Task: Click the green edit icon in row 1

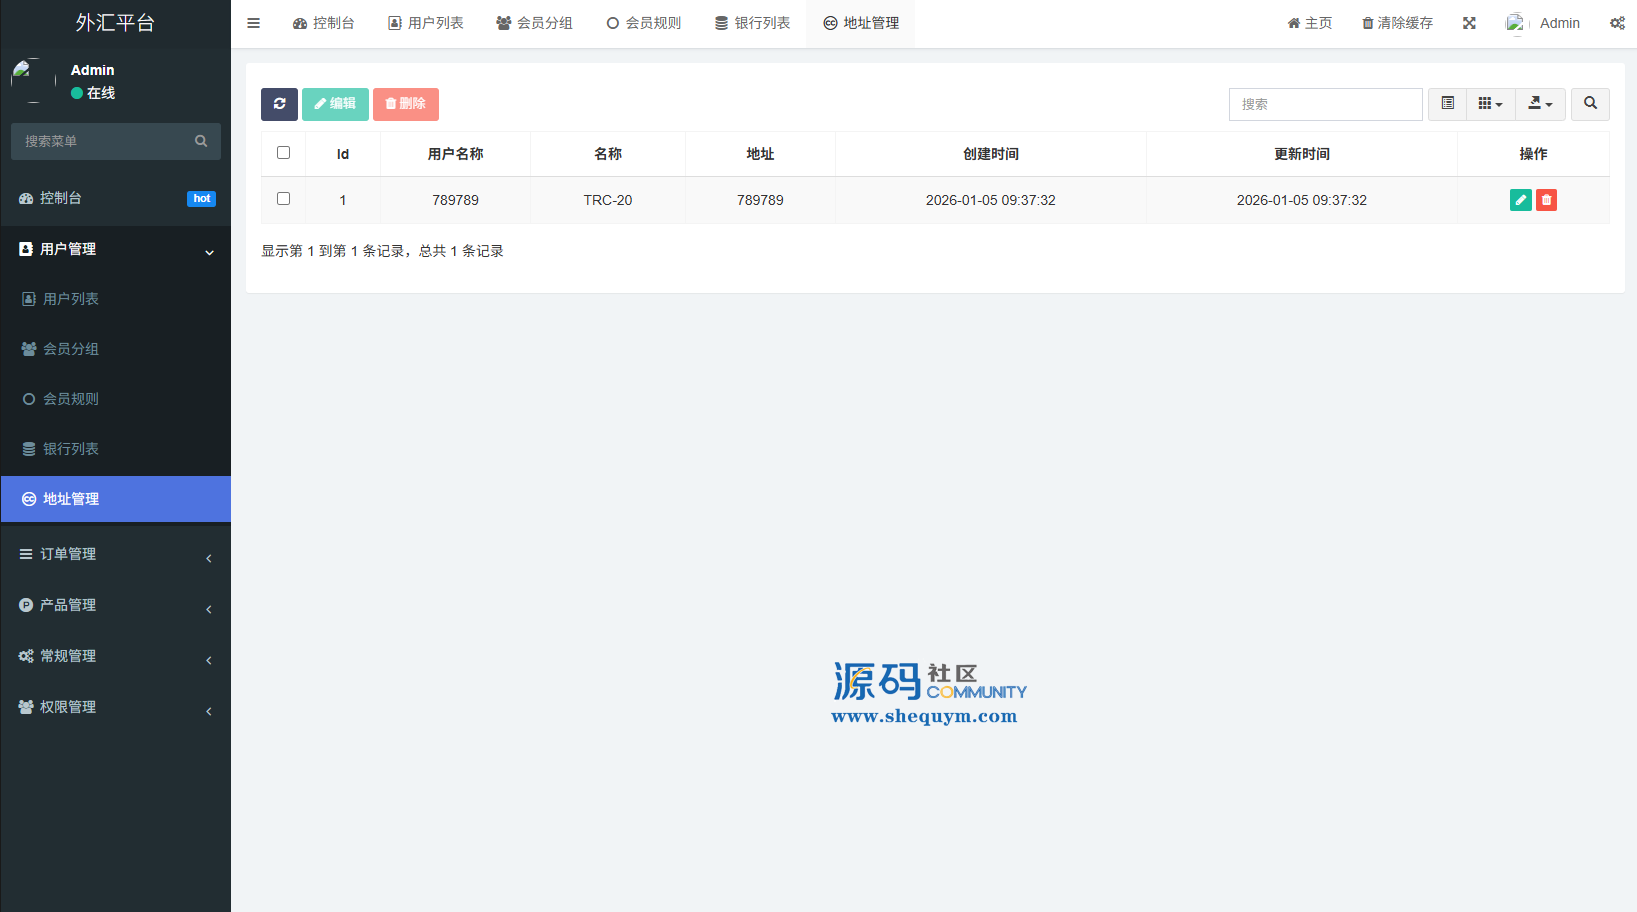Action: 1520,200
